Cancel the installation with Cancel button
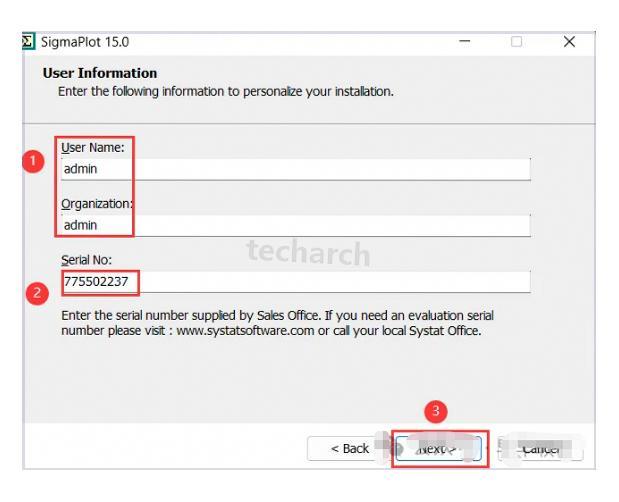This screenshot has height=502, width=619. (x=542, y=449)
